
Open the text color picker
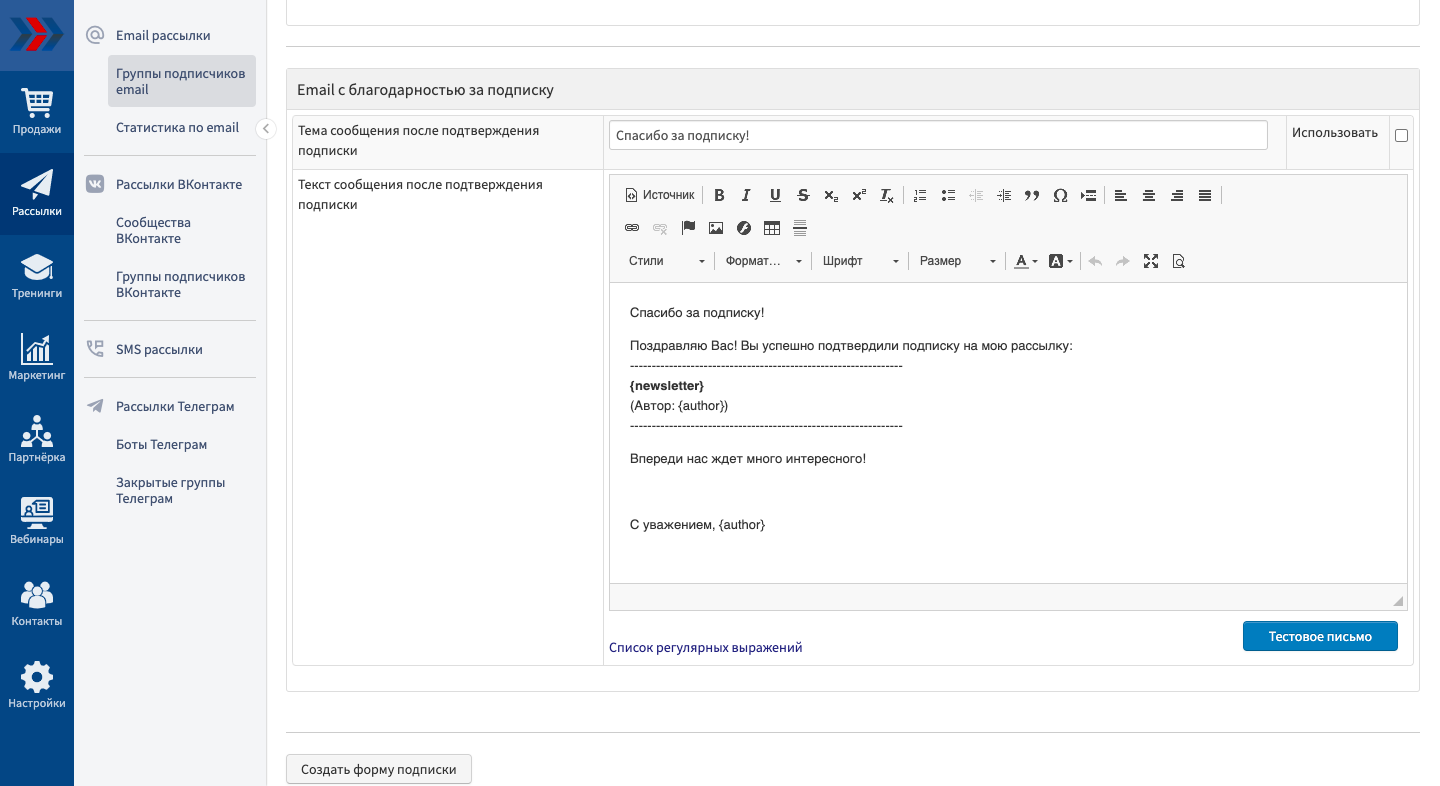pos(1026,261)
